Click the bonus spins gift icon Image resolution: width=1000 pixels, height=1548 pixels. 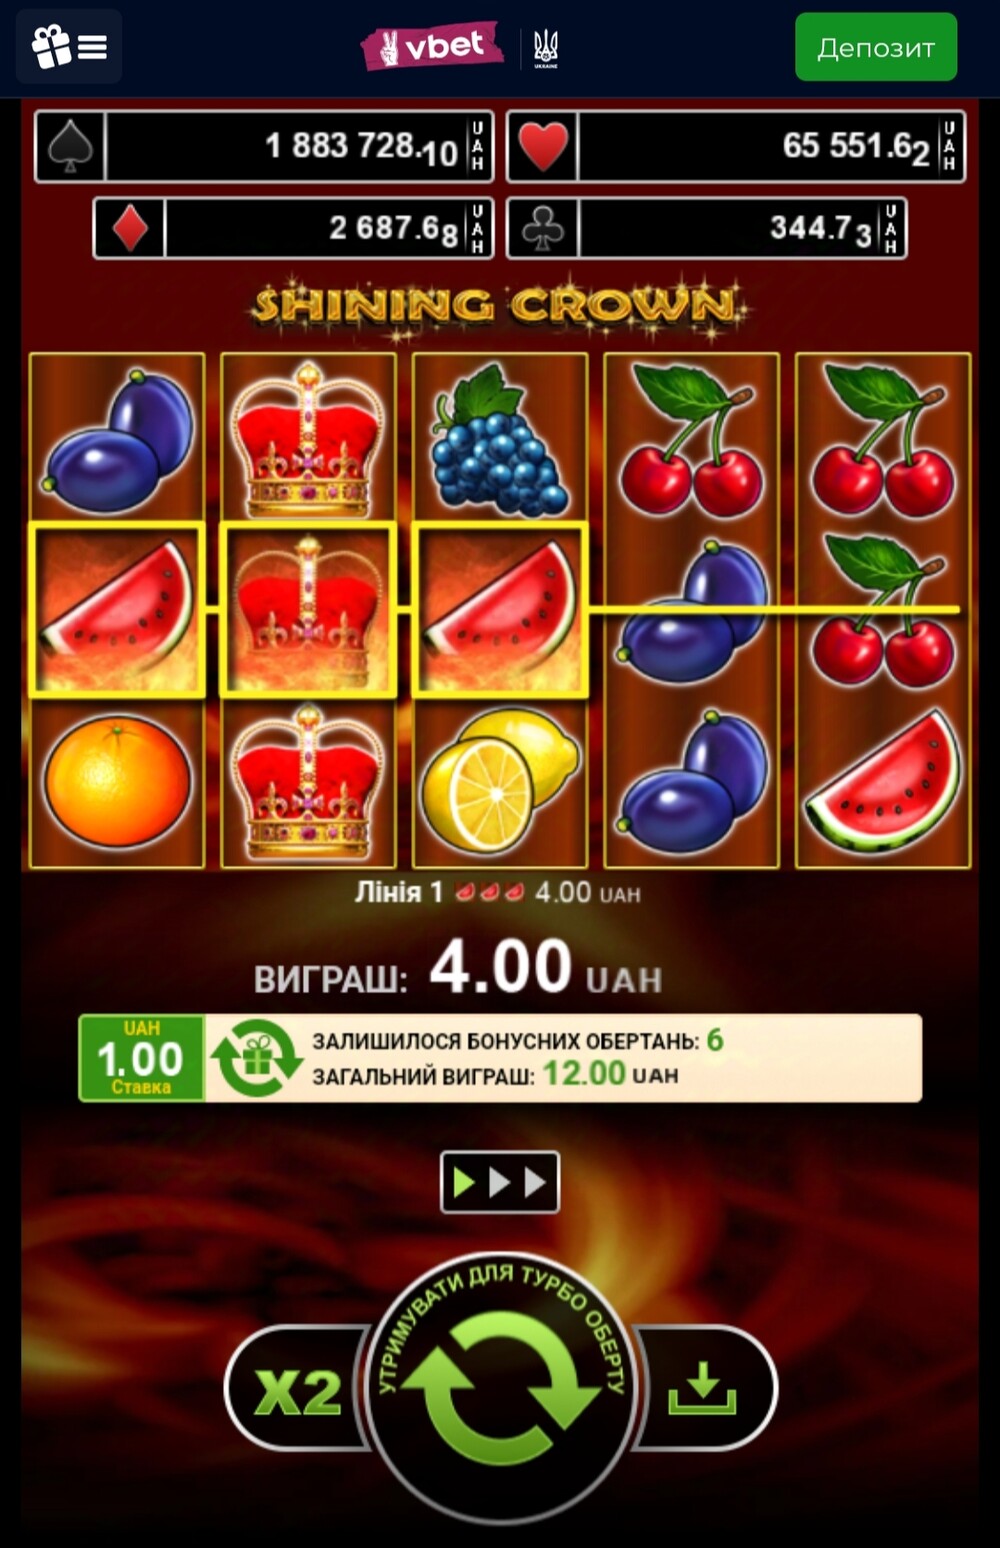pos(257,1058)
